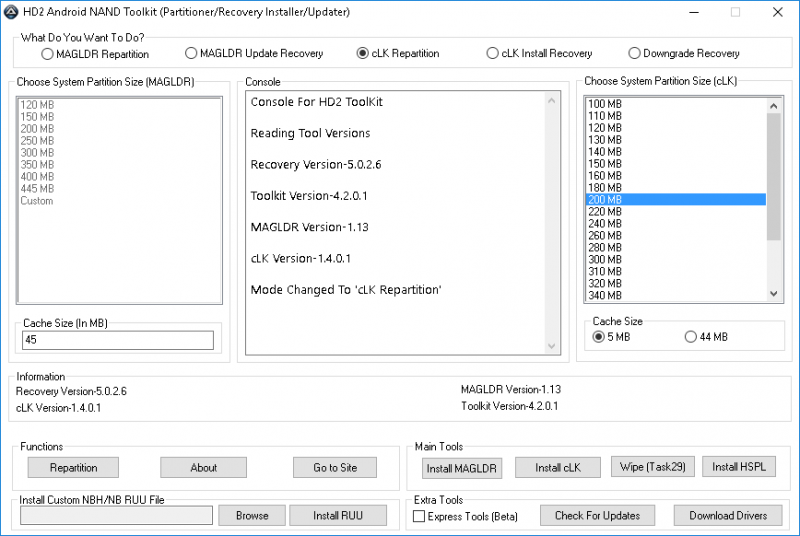Select 310 MB in cLK partition list
Image resolution: width=800 pixels, height=536 pixels.
676,272
